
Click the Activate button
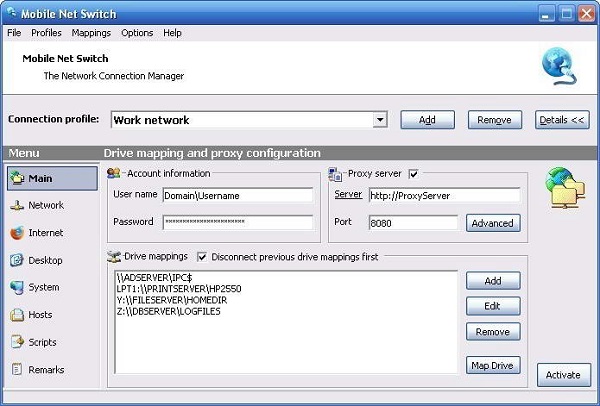tap(564, 375)
